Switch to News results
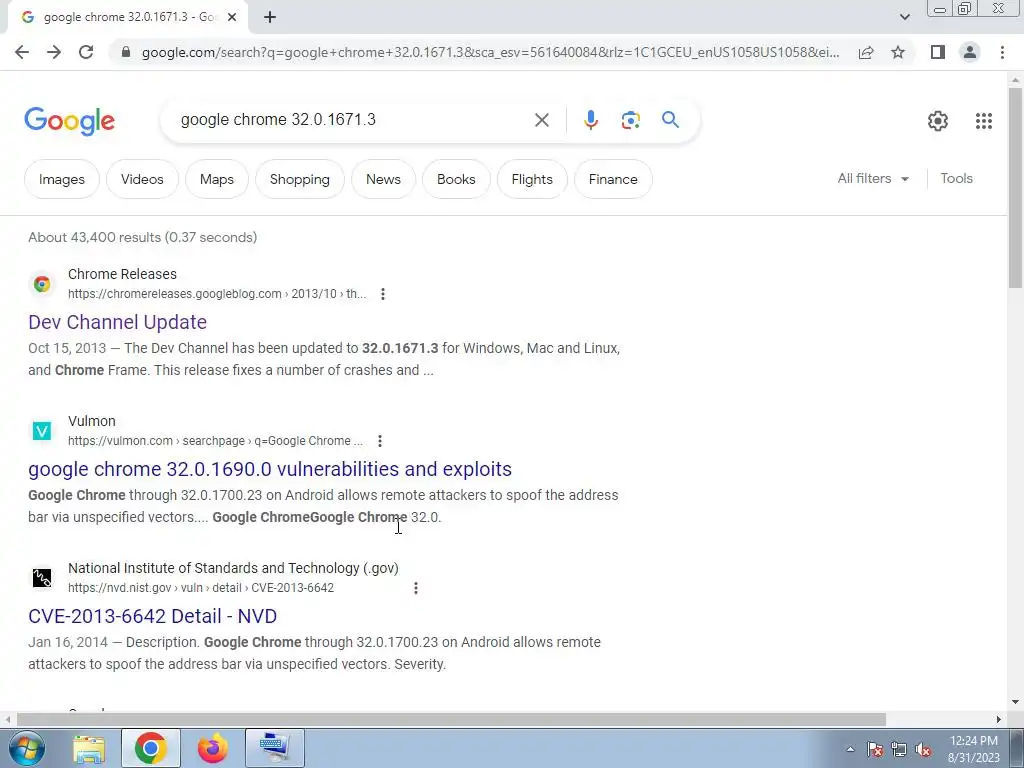Image resolution: width=1024 pixels, height=768 pixels. [x=383, y=179]
